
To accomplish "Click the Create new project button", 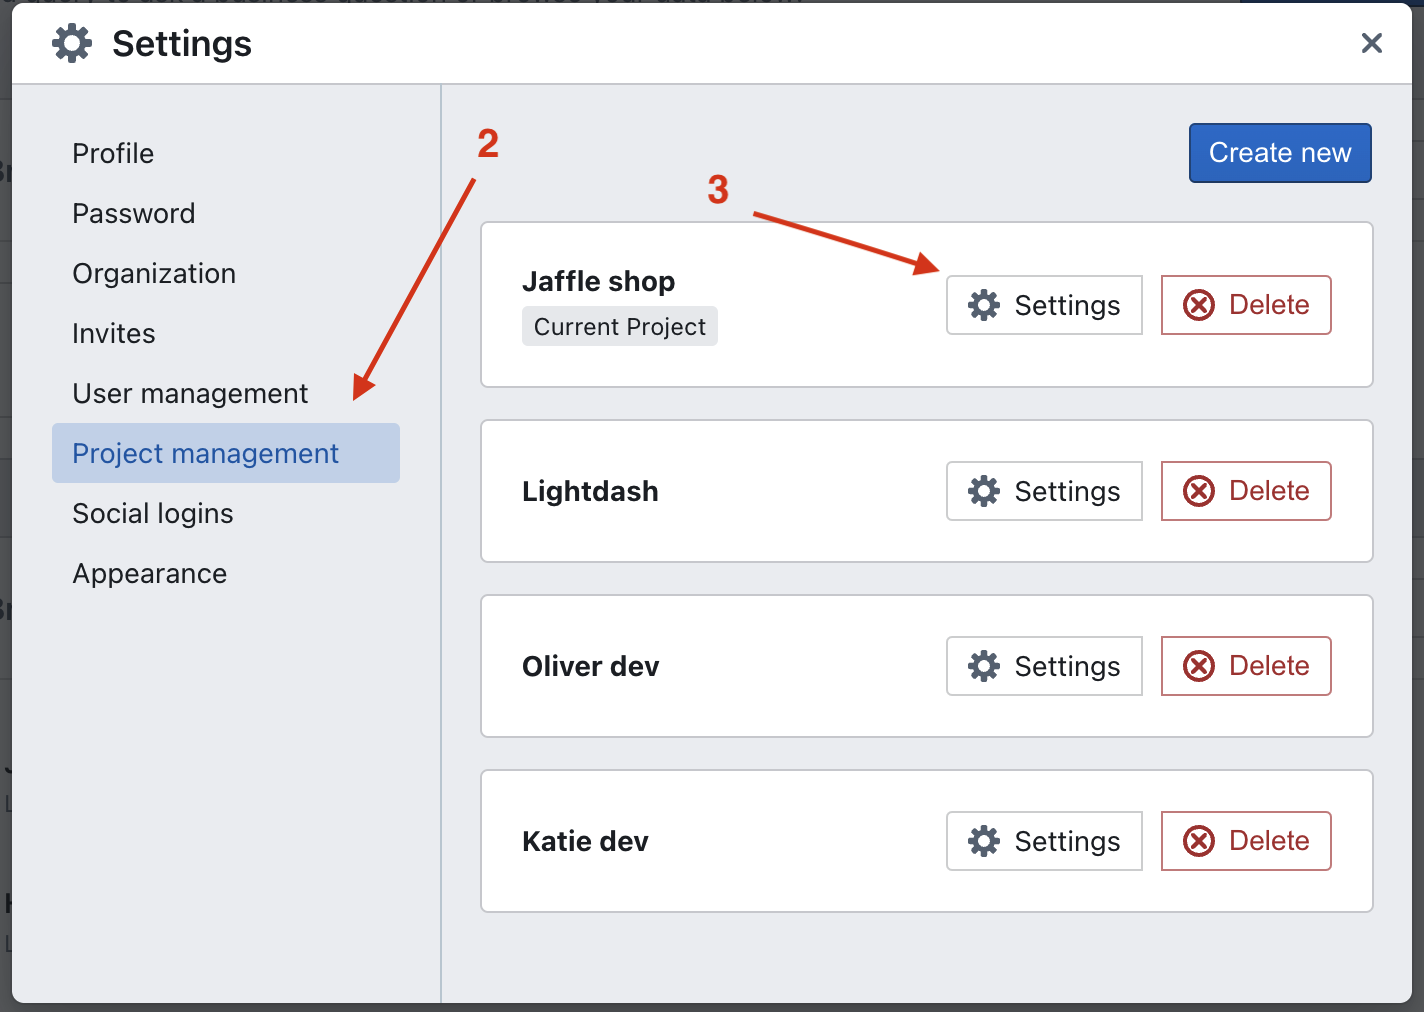I will tap(1279, 153).
